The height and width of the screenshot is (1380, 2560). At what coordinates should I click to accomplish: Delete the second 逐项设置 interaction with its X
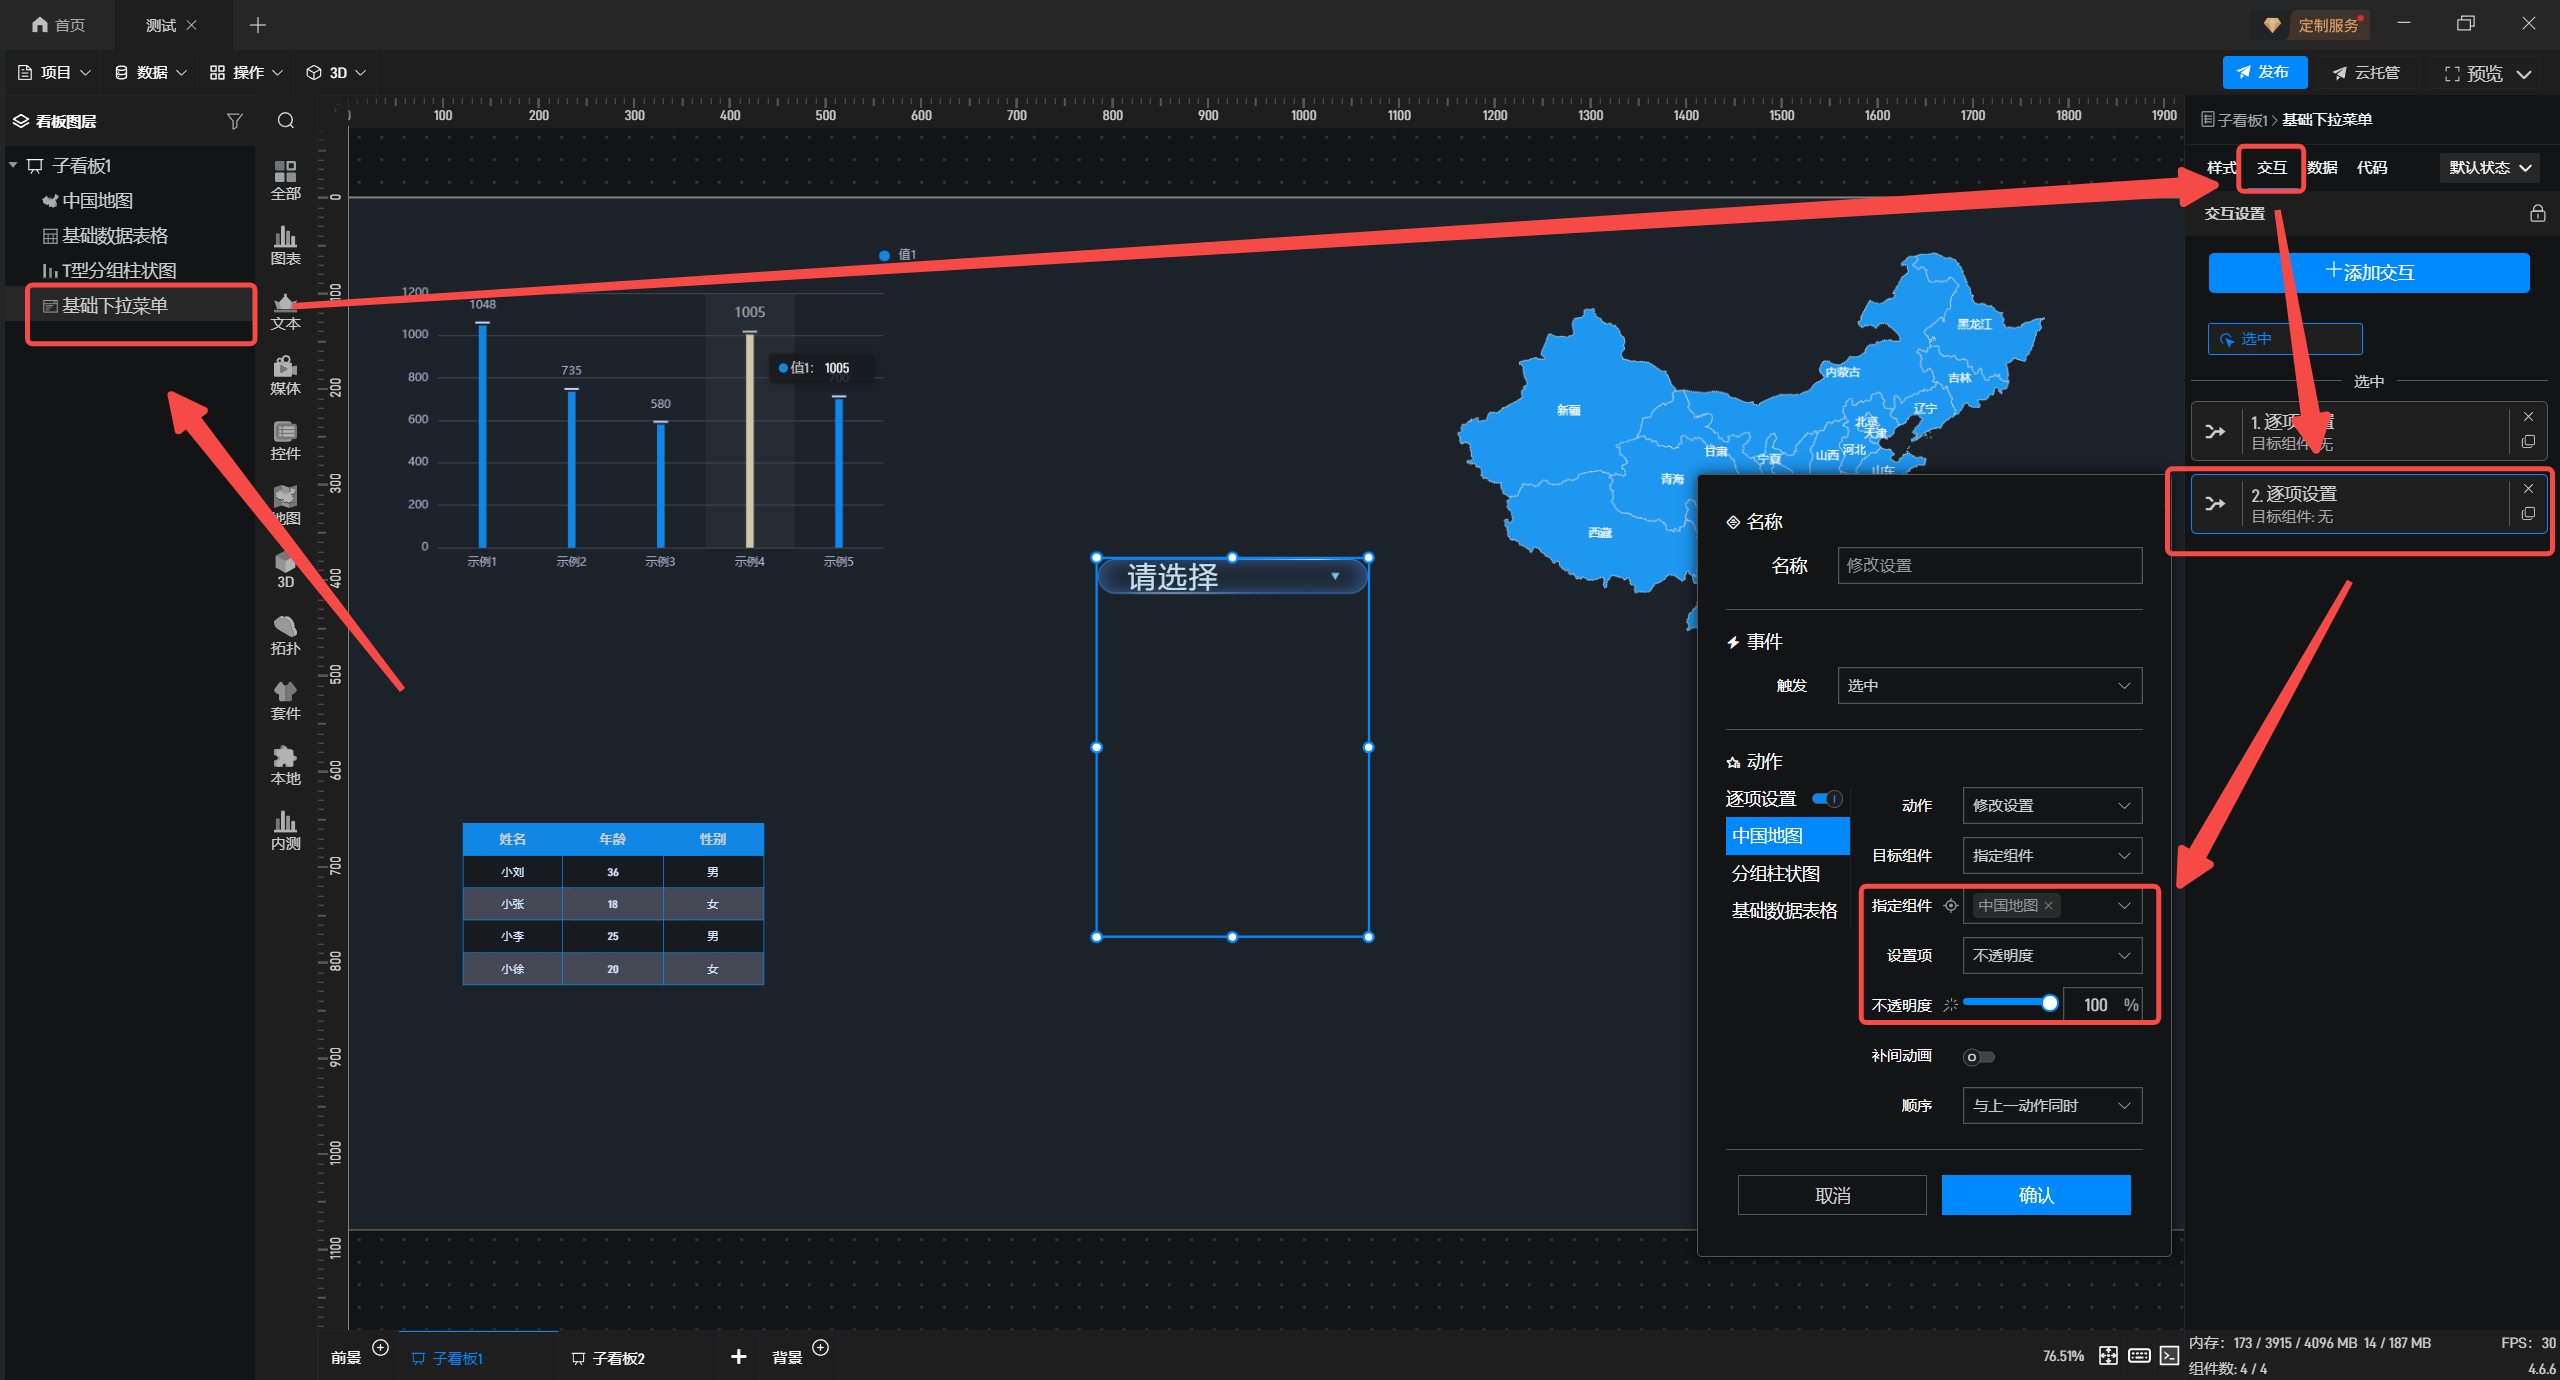(x=2528, y=489)
